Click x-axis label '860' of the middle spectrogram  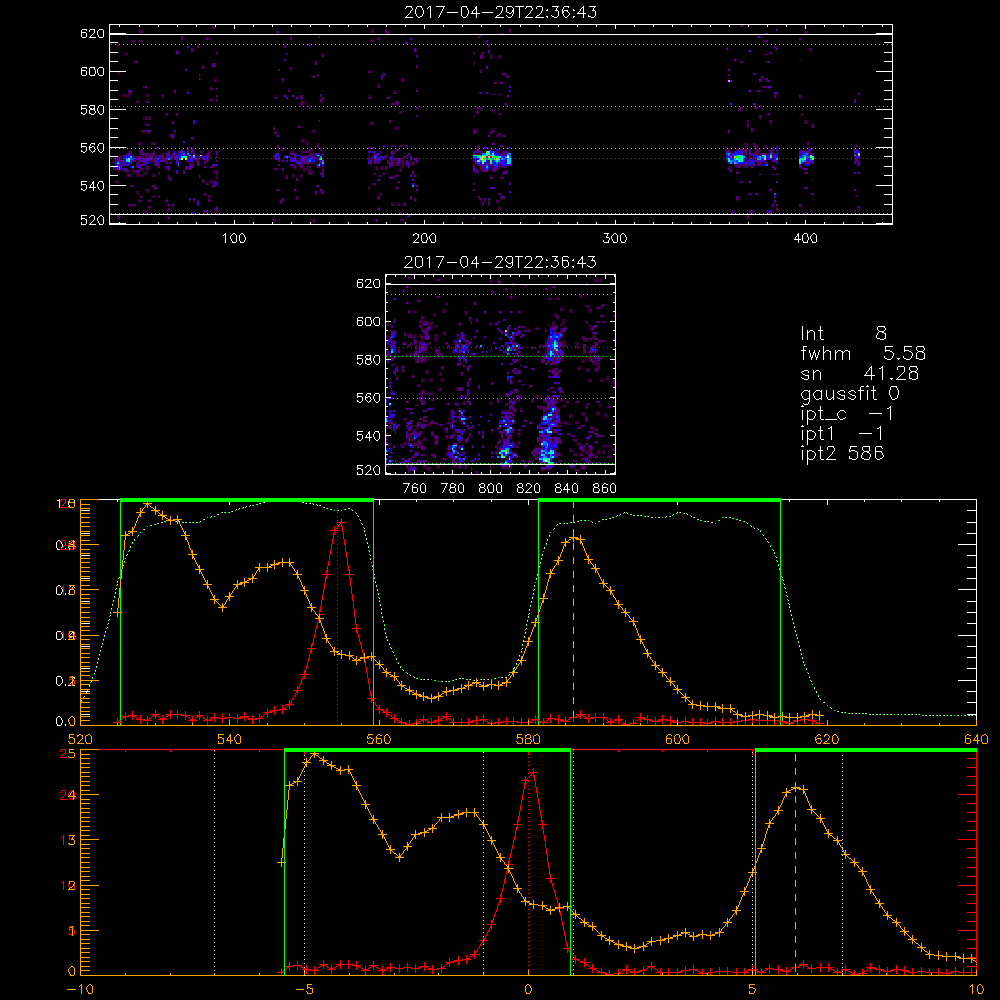[605, 489]
